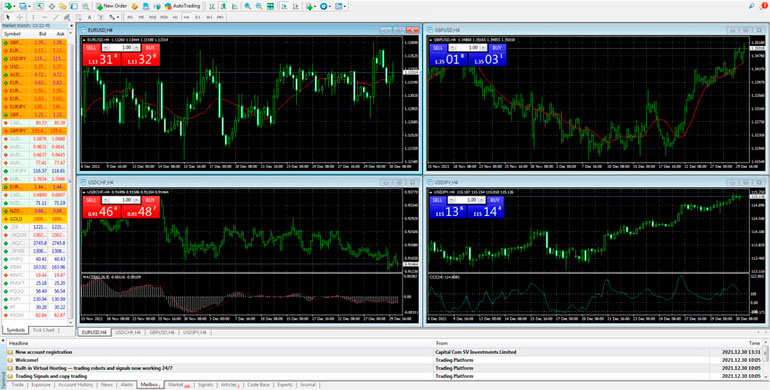Toggle the Market Watch window icon
The height and width of the screenshot is (390, 770).
coord(40,6)
